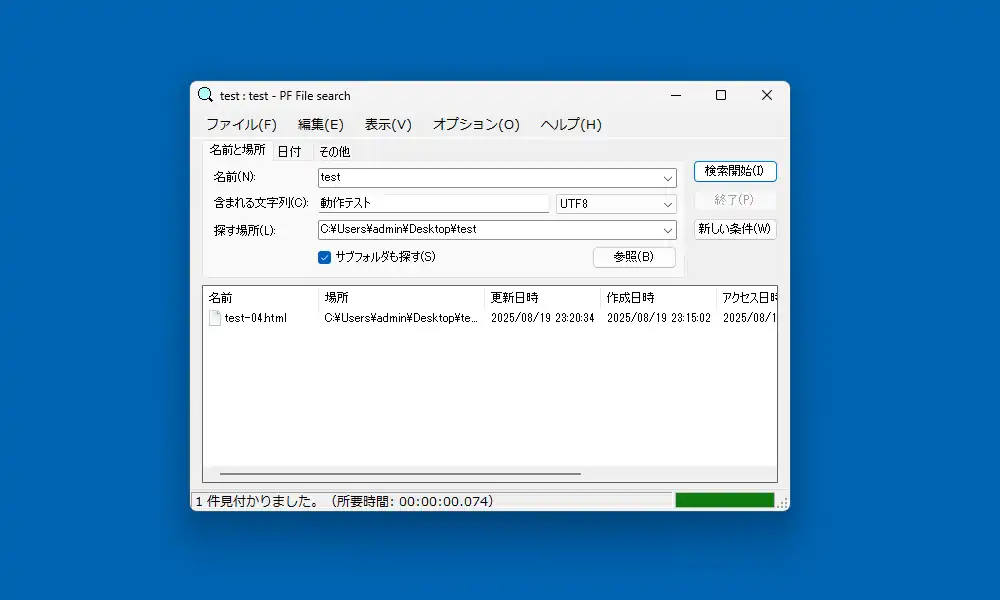
Task: Click the 参照(B) browse button
Action: coord(634,257)
